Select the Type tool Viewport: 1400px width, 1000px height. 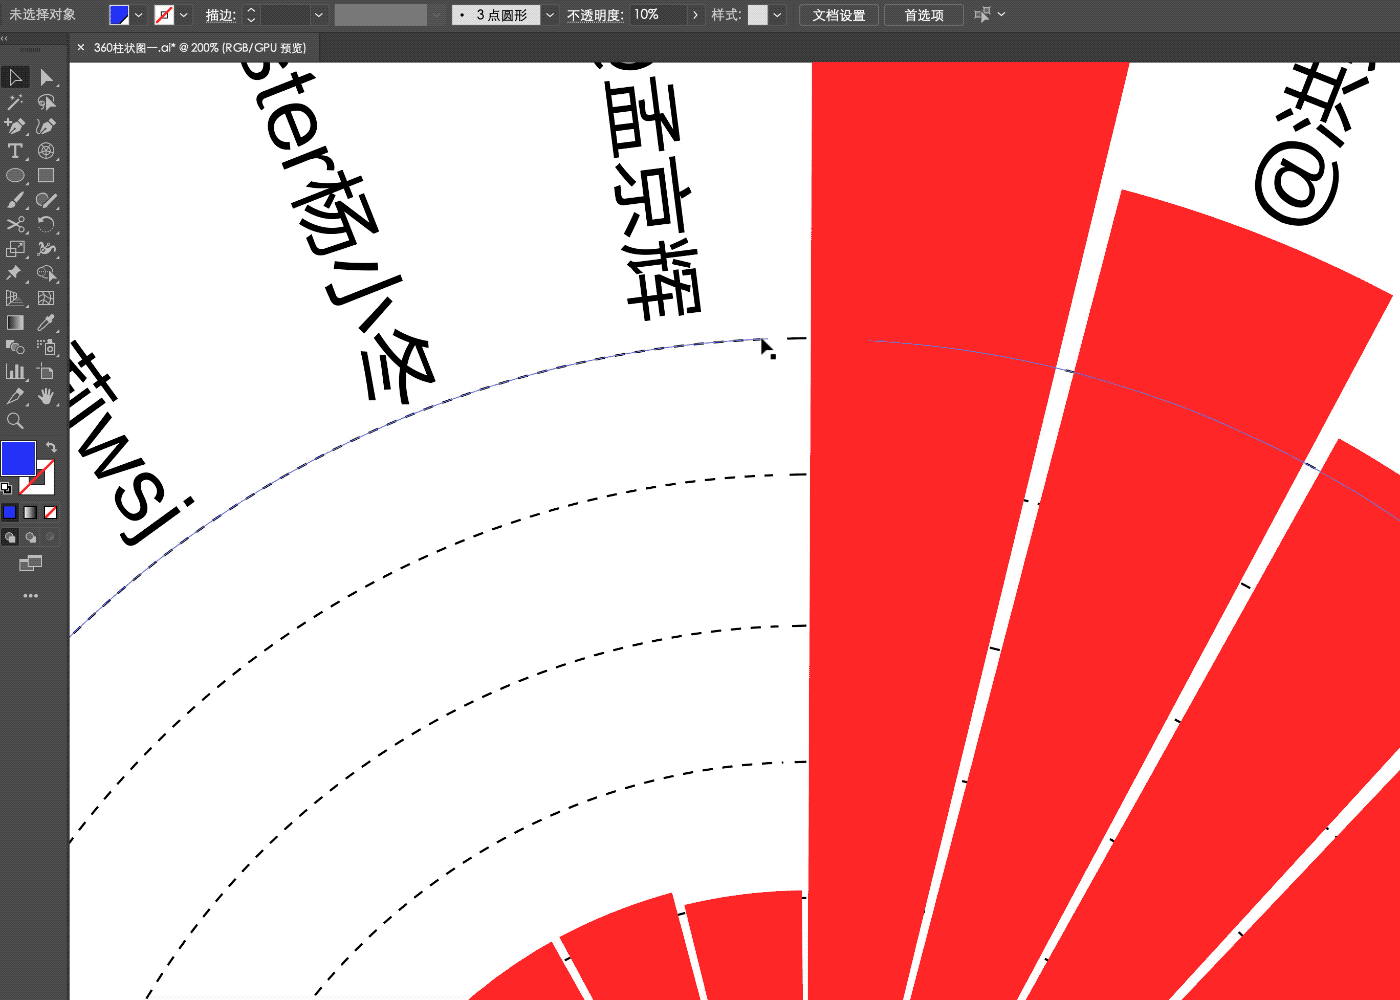[15, 151]
